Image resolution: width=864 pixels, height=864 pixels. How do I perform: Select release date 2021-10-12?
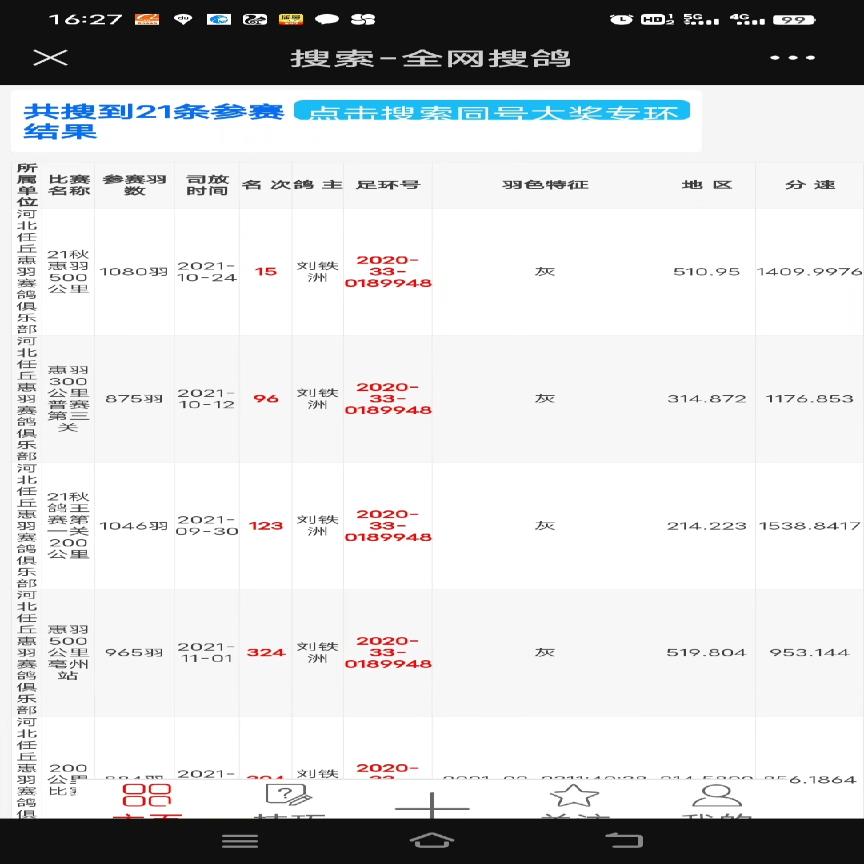pyautogui.click(x=207, y=398)
